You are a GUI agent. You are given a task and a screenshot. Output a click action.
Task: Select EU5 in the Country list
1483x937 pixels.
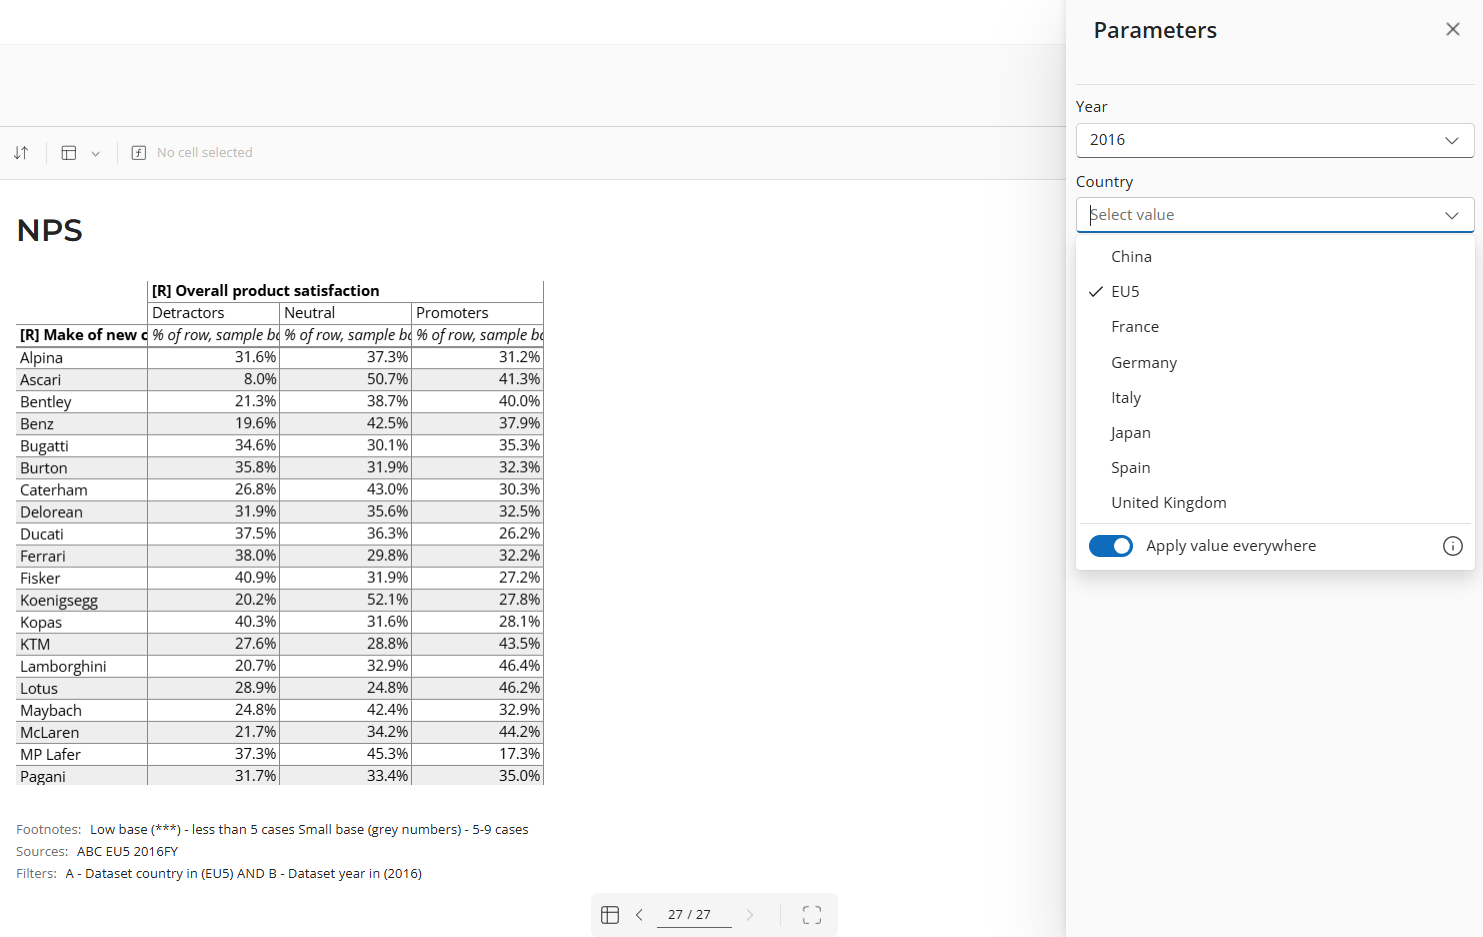tap(1275, 292)
